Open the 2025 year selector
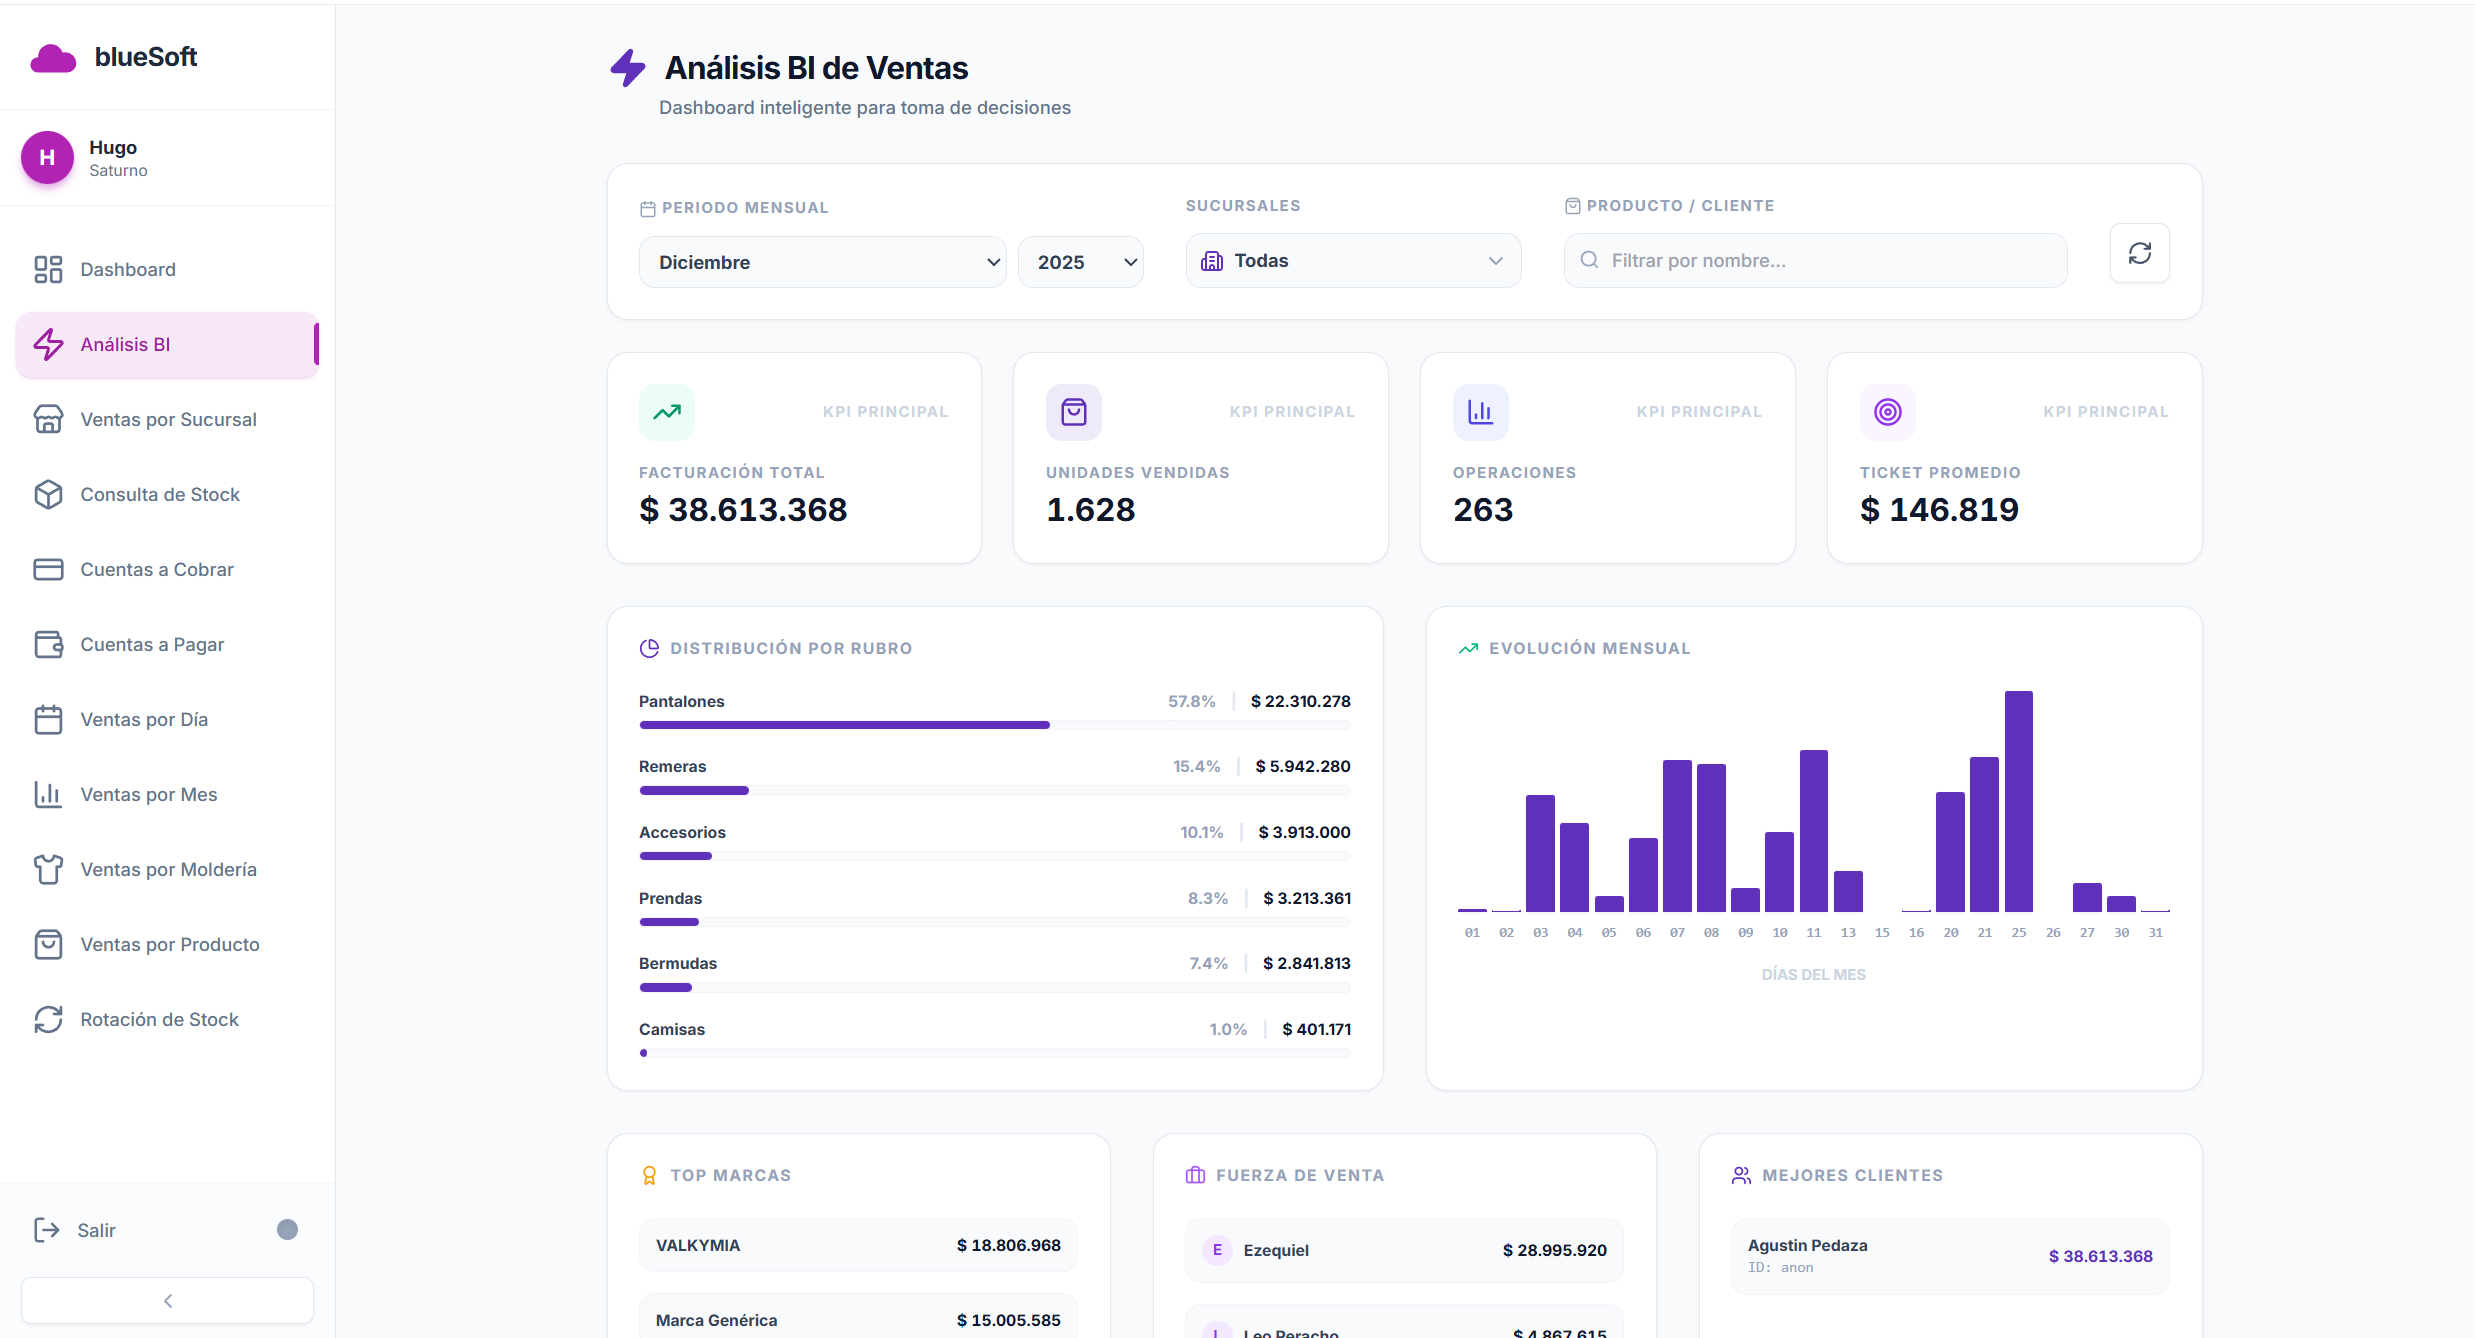The width and height of the screenshot is (2475, 1338). click(1080, 261)
